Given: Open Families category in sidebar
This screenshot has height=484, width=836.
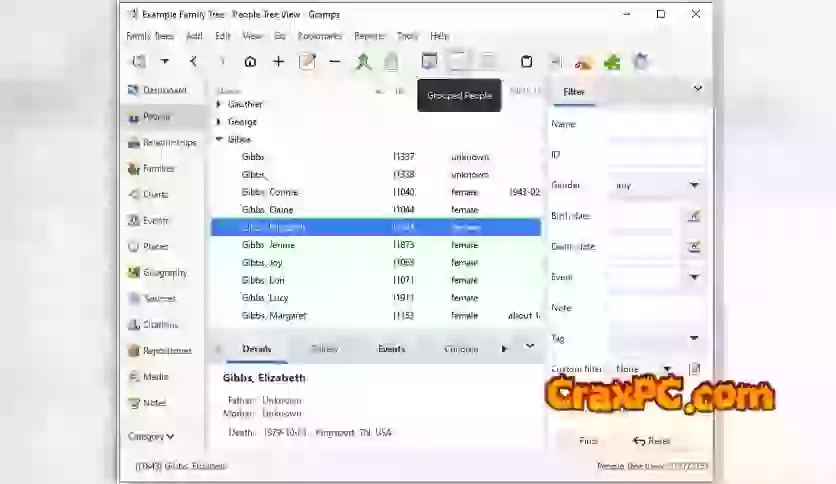Looking at the screenshot, I should point(163,168).
